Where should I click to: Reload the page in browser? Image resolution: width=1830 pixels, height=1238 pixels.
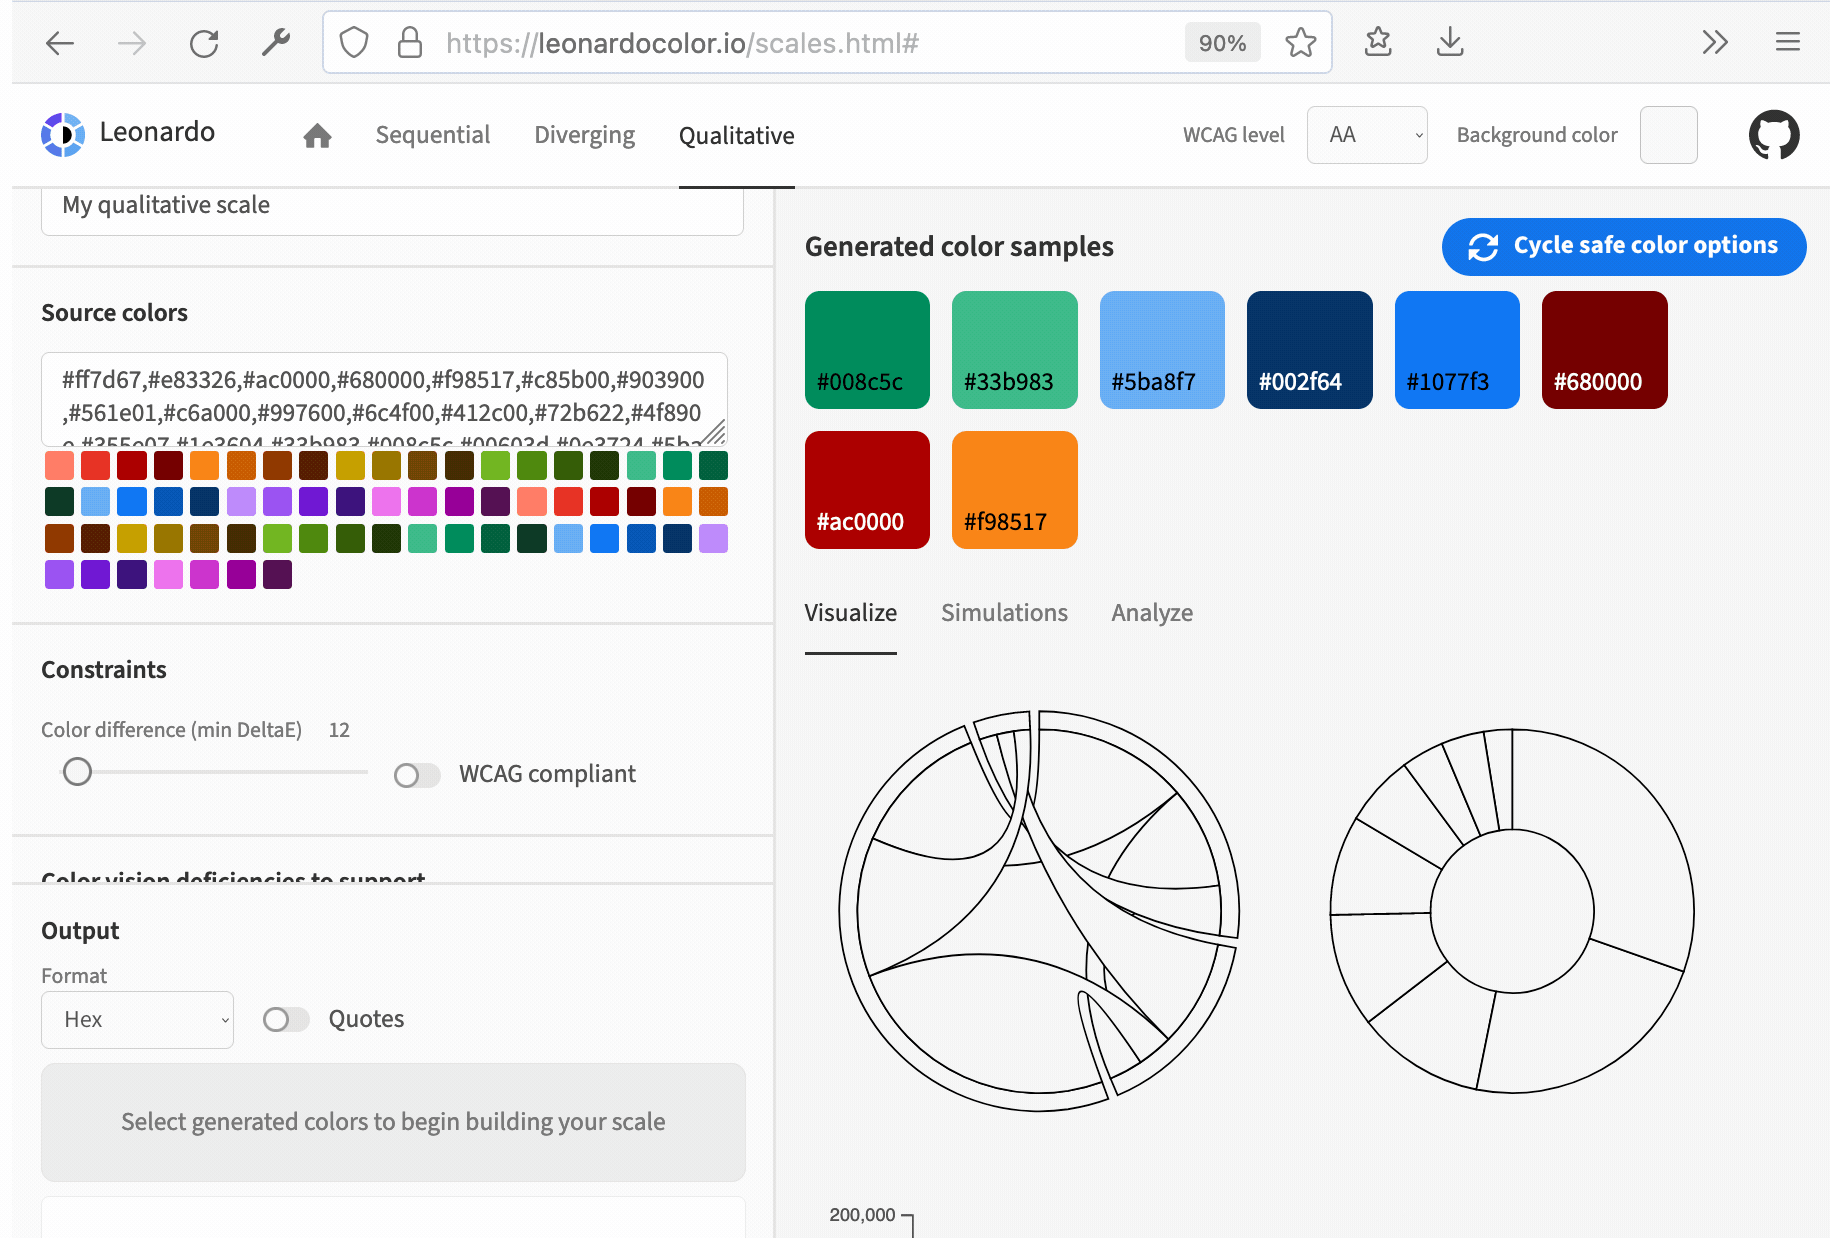(x=204, y=43)
